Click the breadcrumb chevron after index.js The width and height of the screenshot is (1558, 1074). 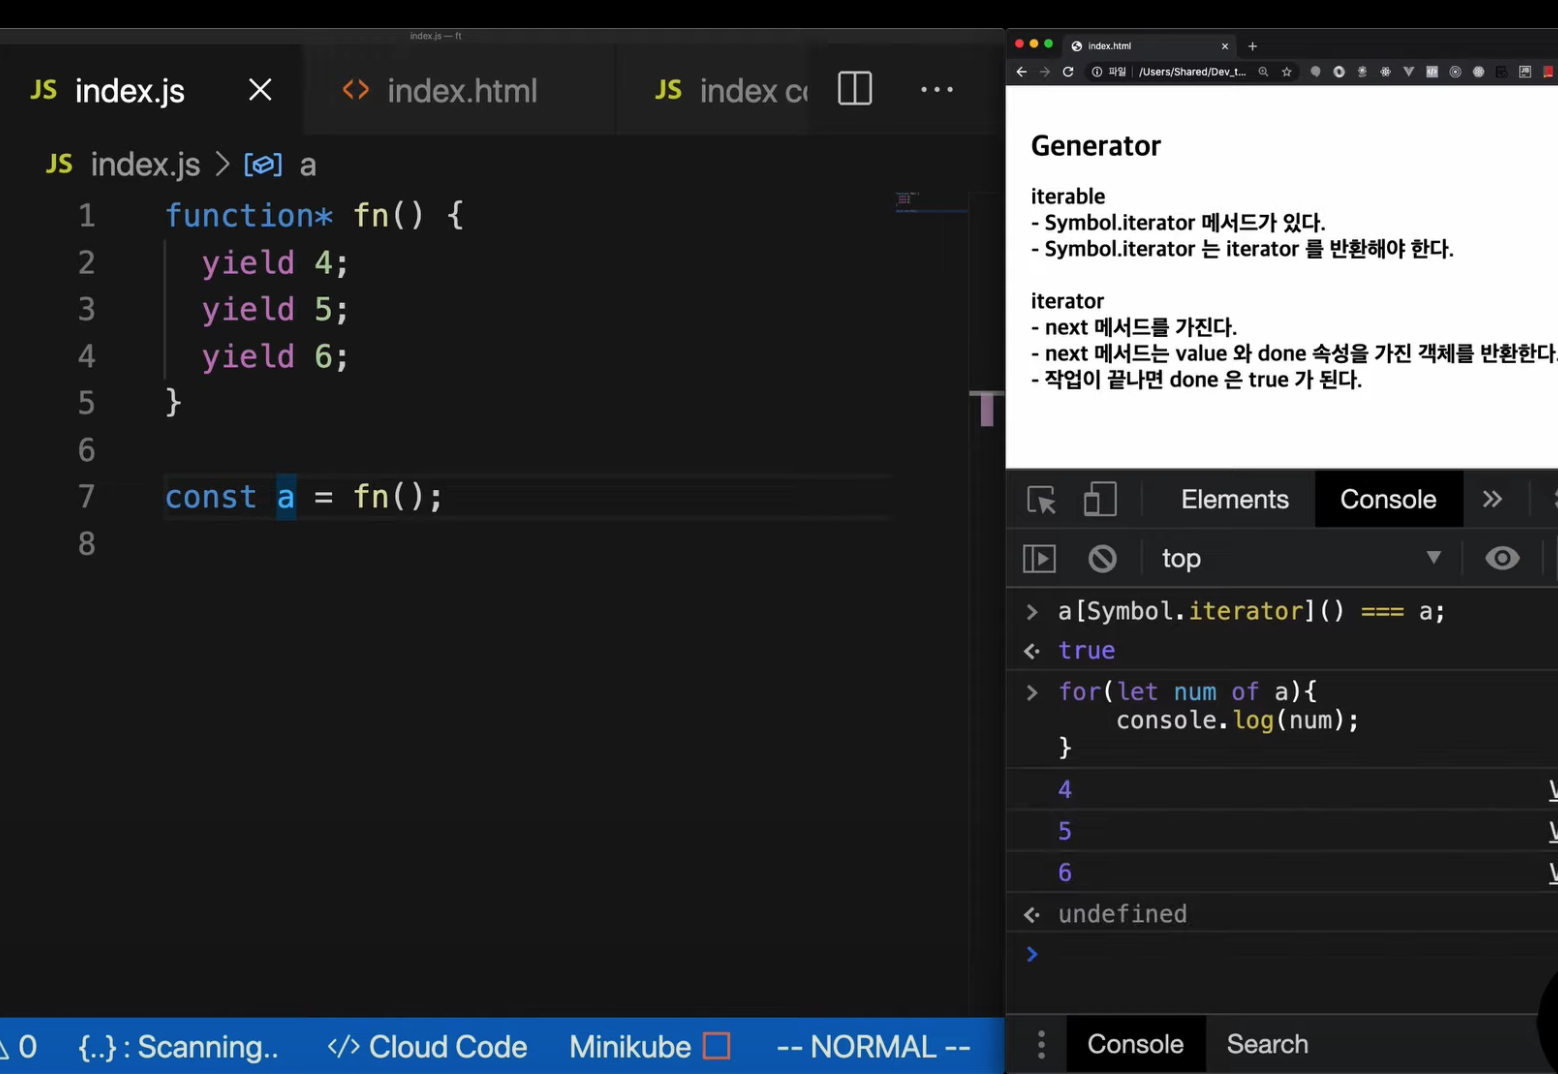click(x=222, y=164)
